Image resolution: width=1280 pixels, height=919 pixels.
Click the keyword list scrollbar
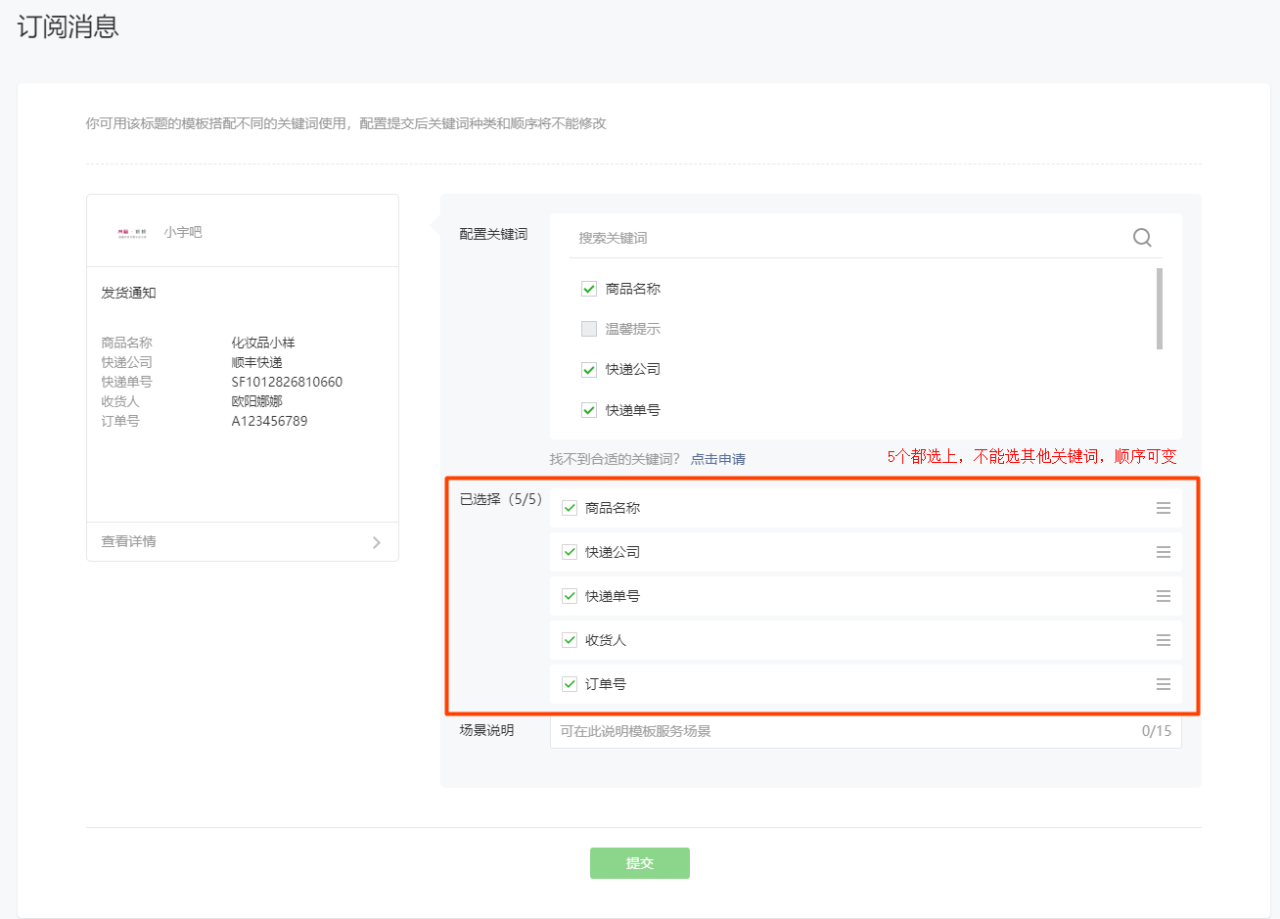coord(1159,308)
